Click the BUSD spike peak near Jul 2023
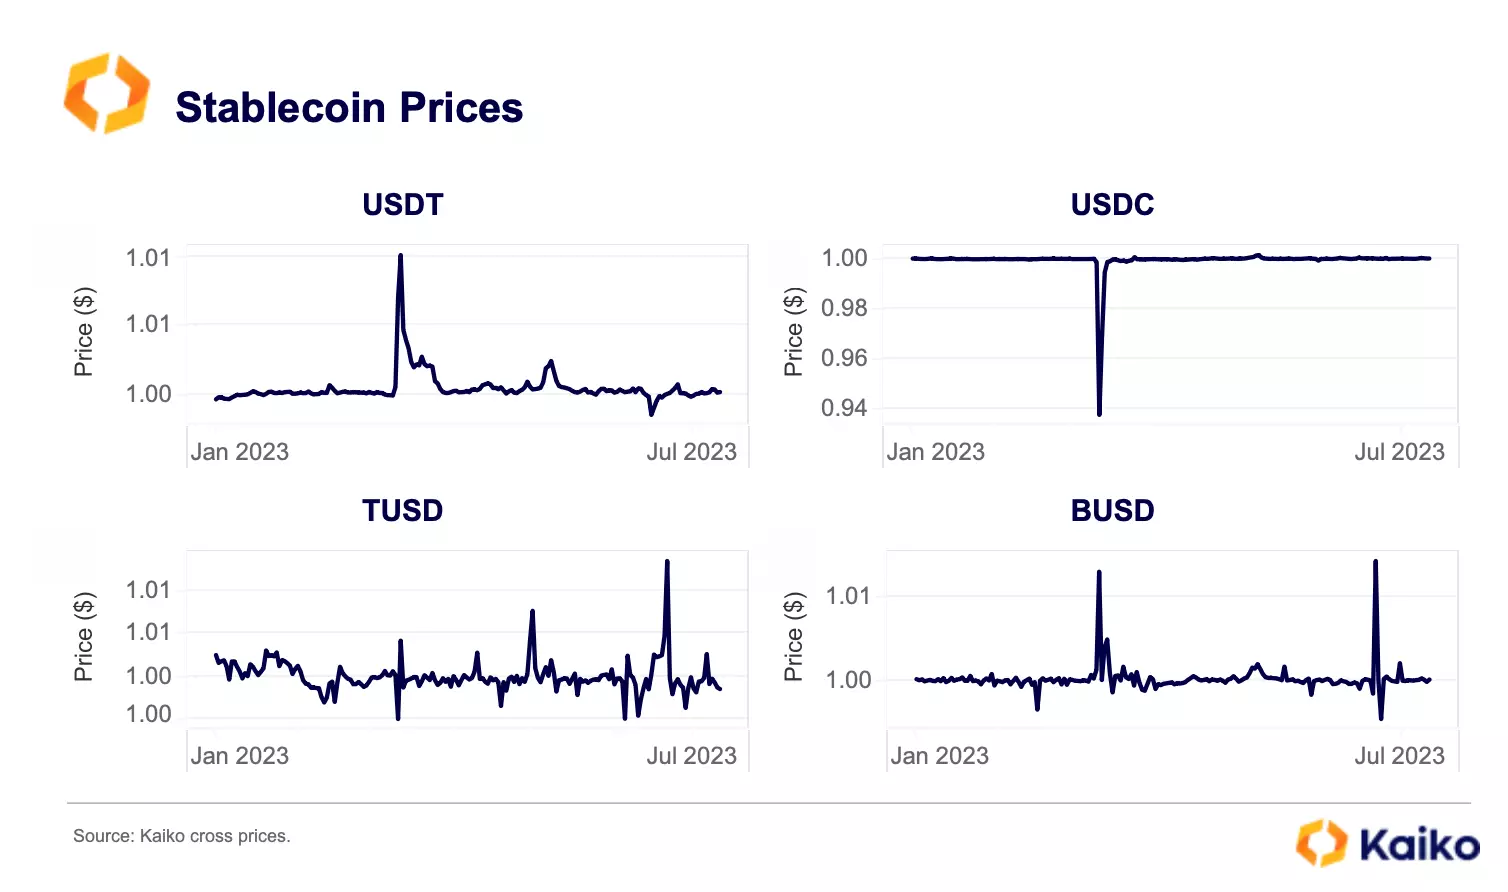Screen dimensions: 1508x892 1375,563
